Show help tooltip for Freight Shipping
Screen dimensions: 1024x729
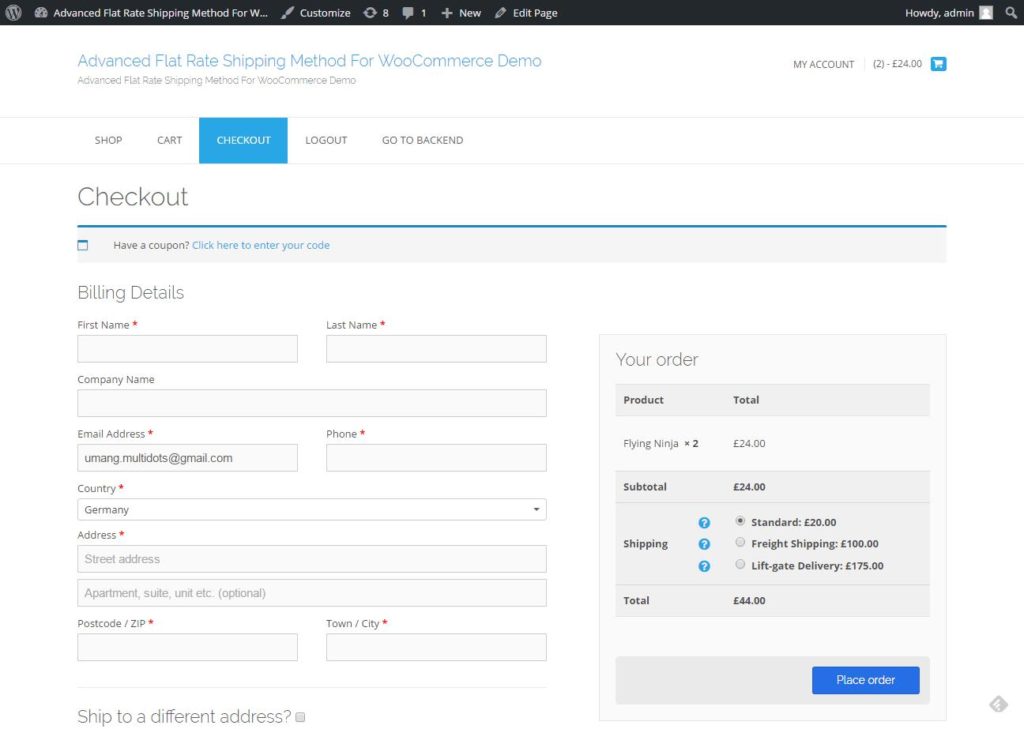point(704,544)
